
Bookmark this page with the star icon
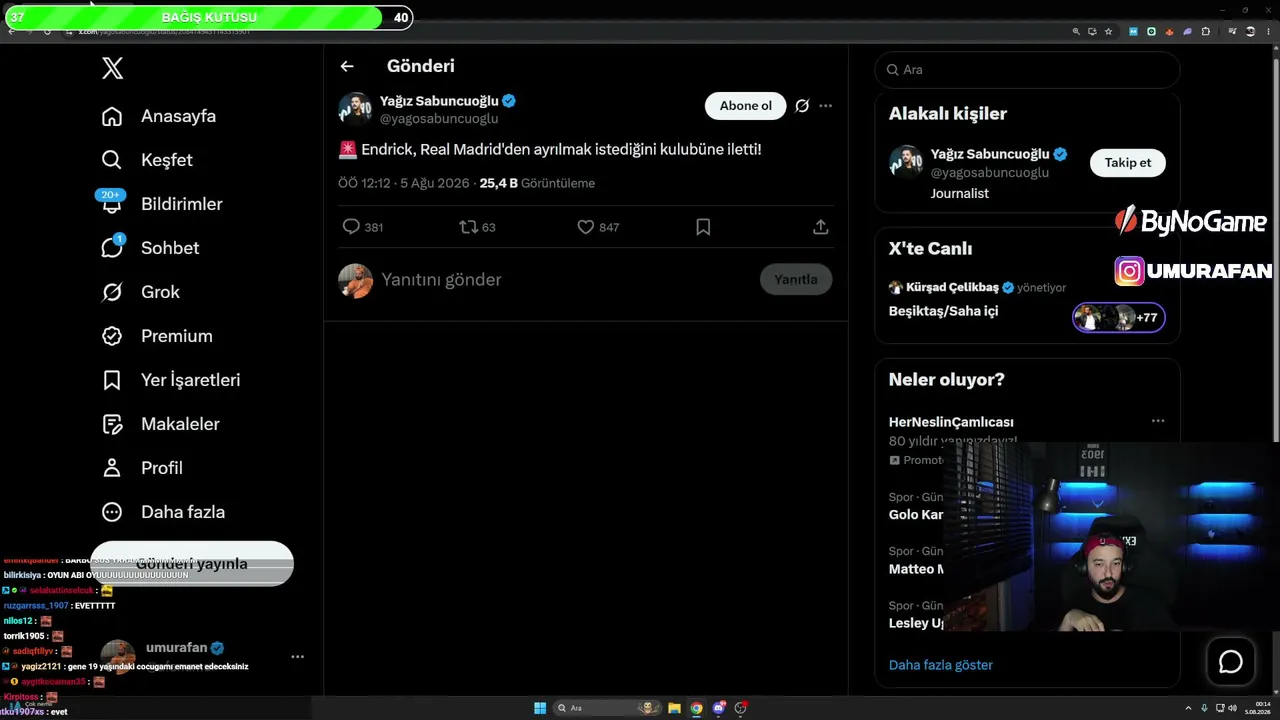[x=1108, y=31]
